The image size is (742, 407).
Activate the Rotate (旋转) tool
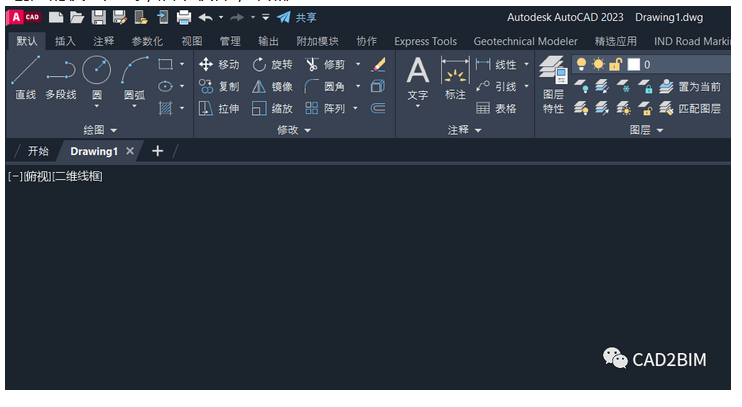272,64
